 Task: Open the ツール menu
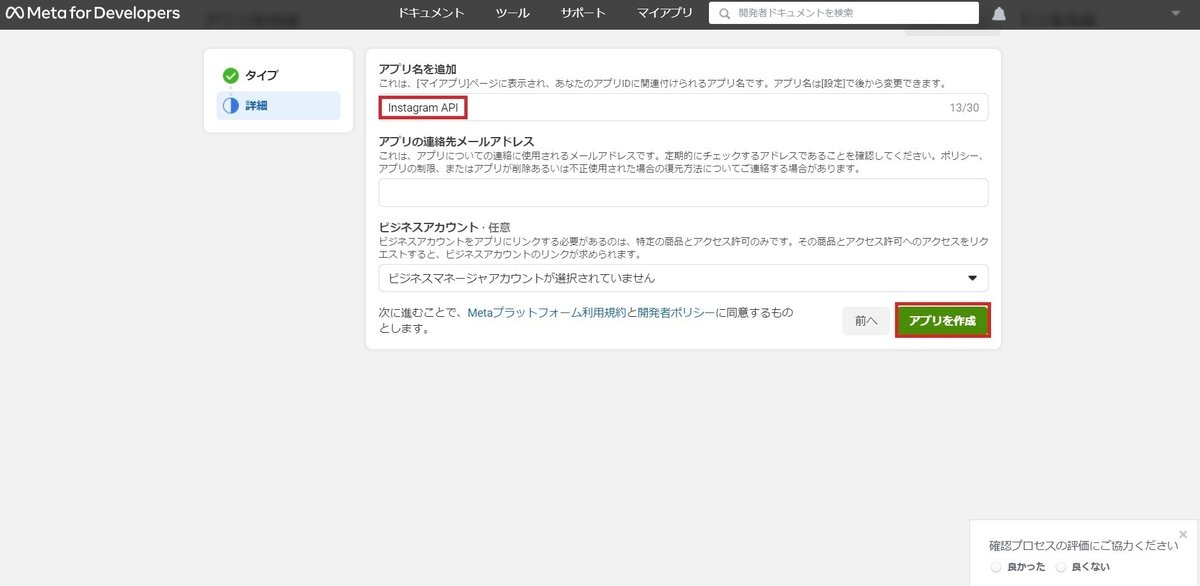point(513,14)
